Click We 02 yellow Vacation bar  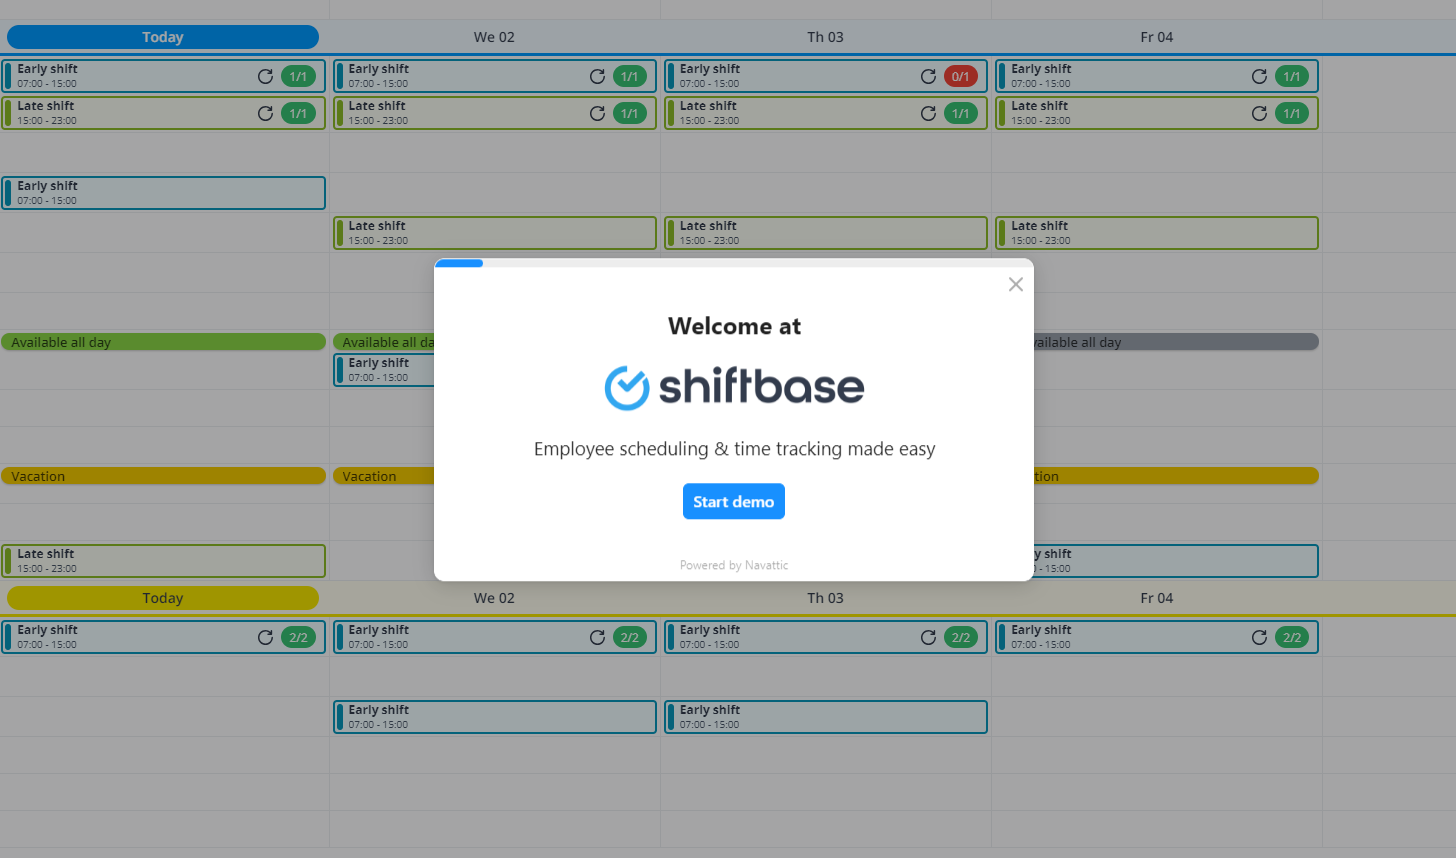coord(384,476)
